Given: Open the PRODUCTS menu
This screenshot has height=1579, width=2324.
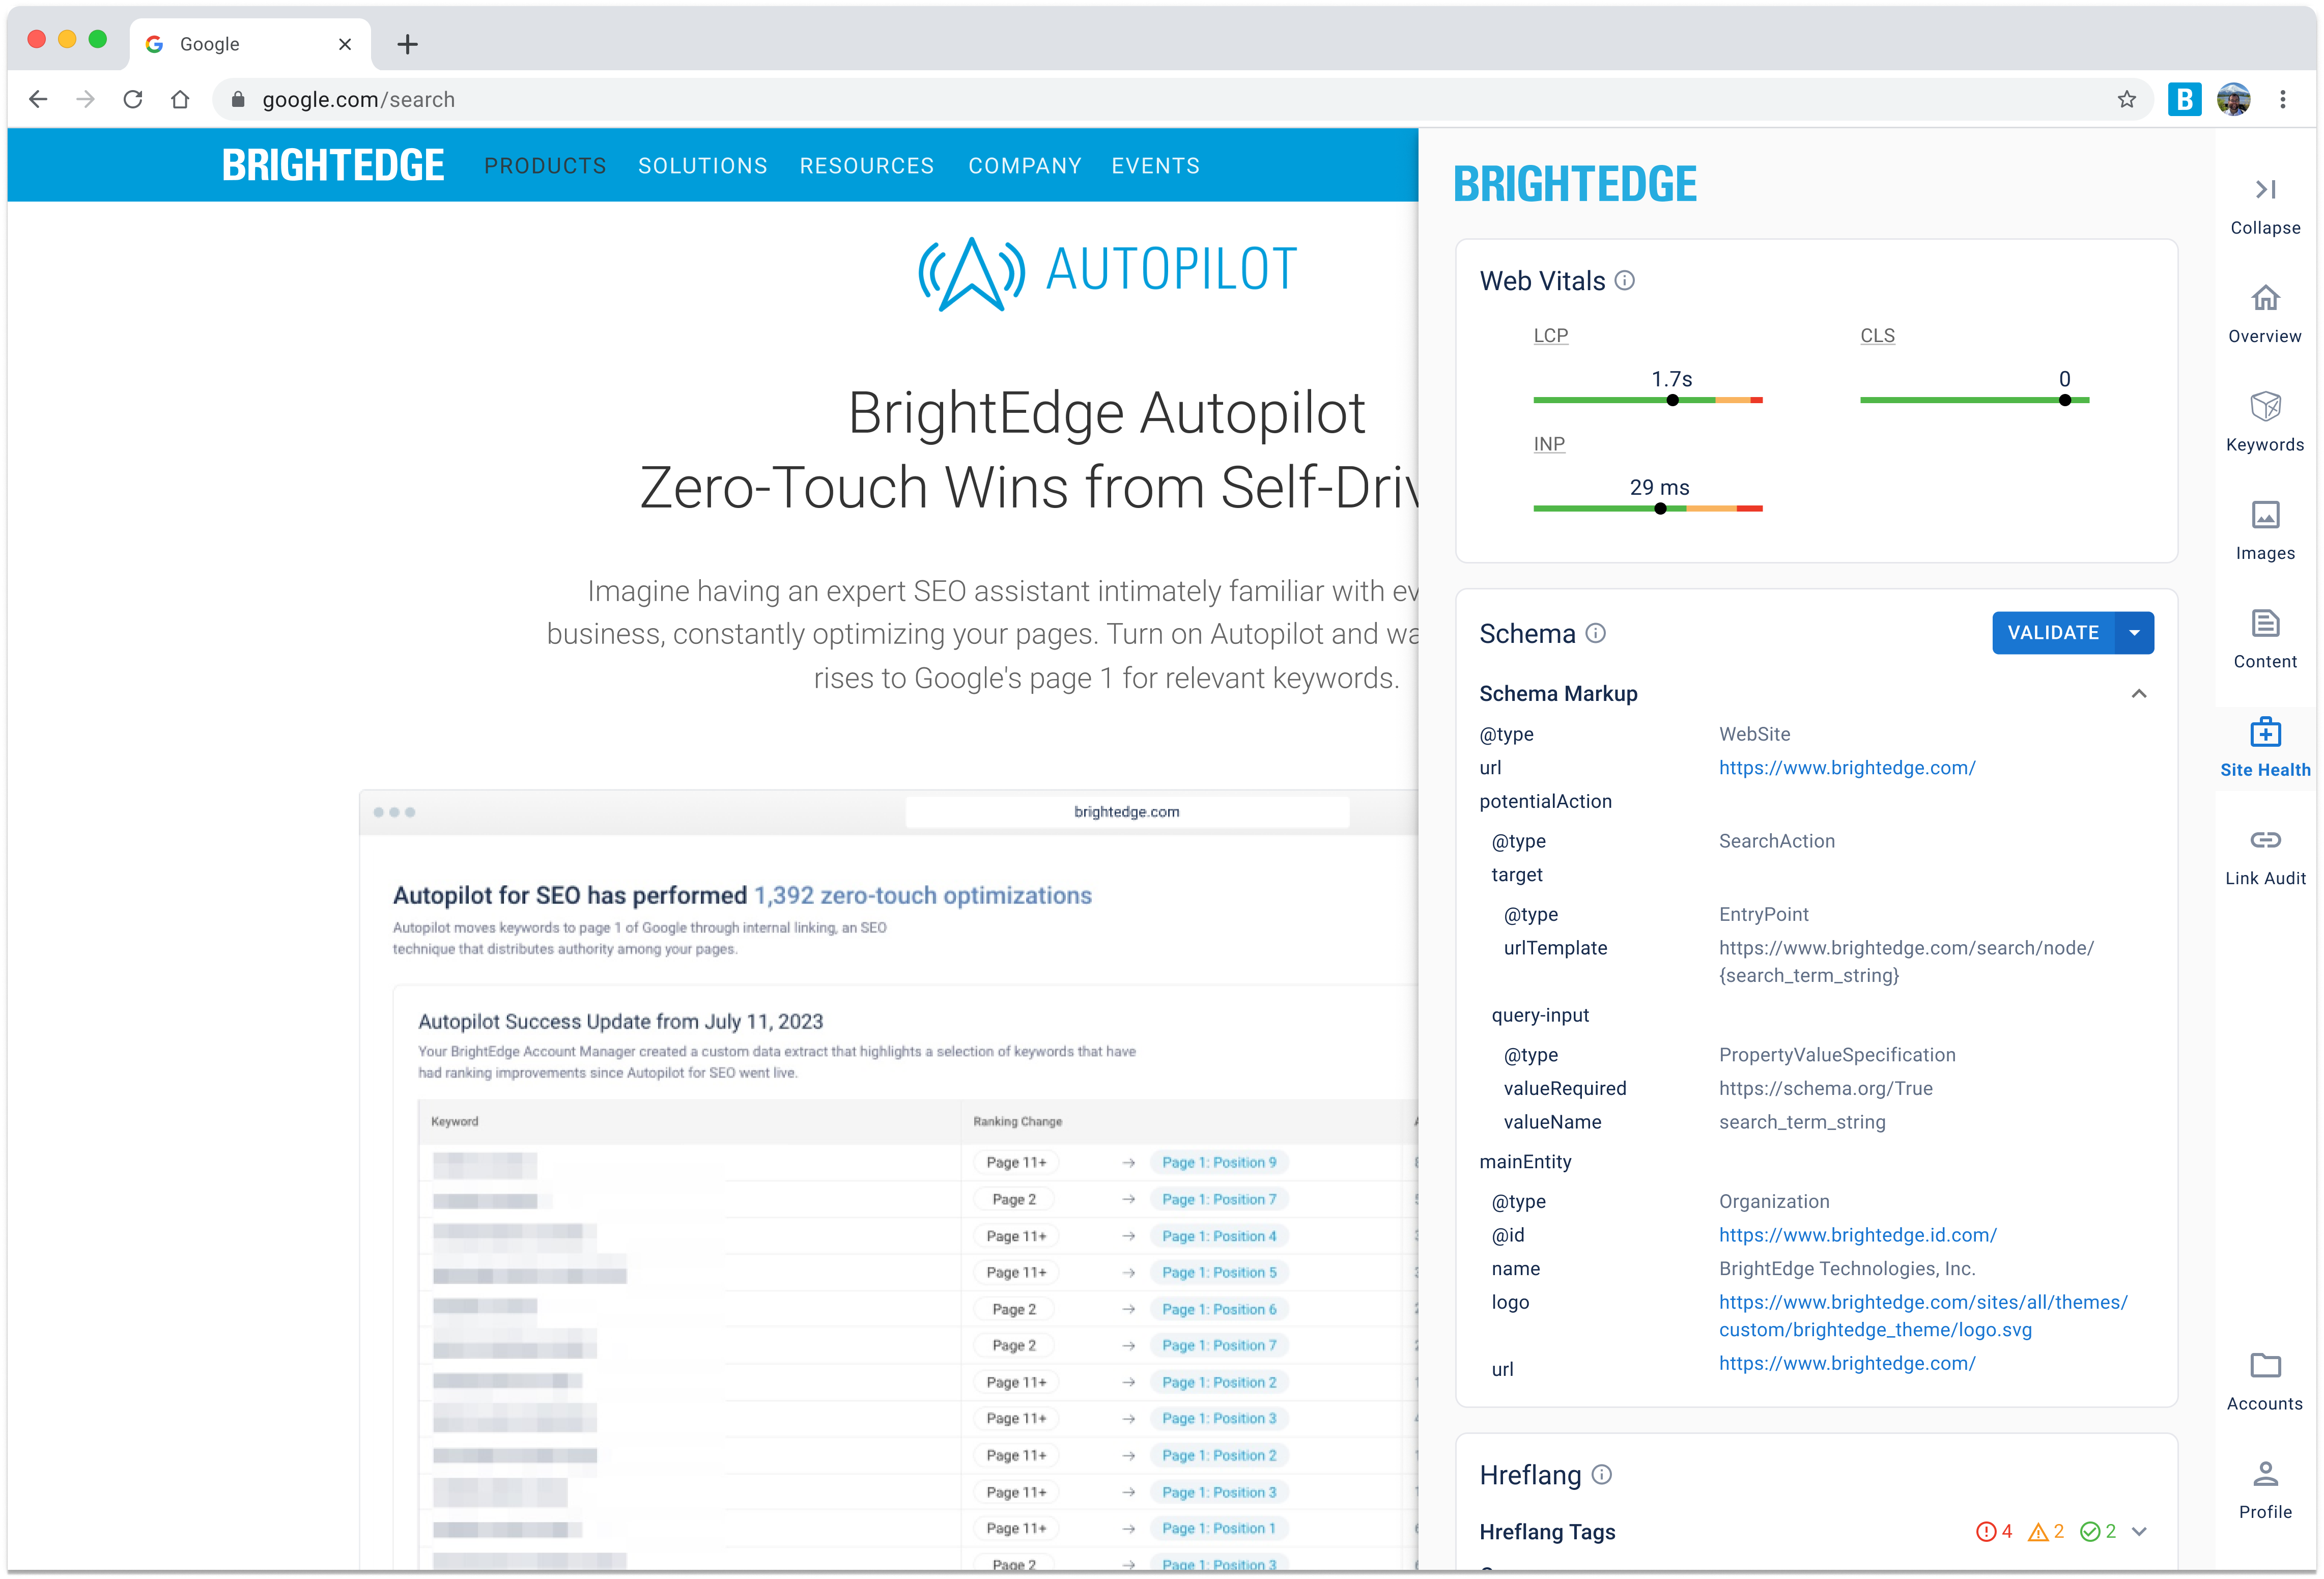Looking at the screenshot, I should [x=545, y=166].
